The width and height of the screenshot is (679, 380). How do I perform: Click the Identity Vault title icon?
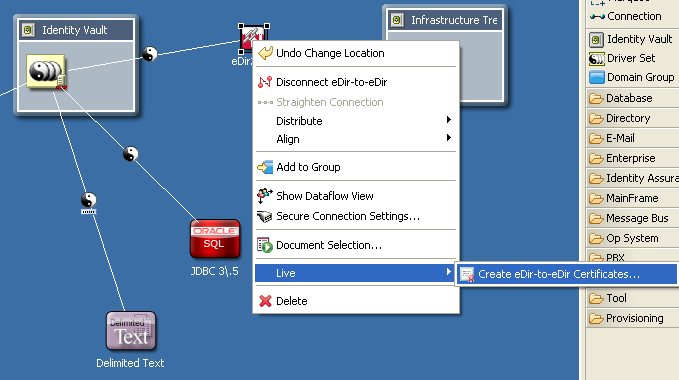click(29, 30)
